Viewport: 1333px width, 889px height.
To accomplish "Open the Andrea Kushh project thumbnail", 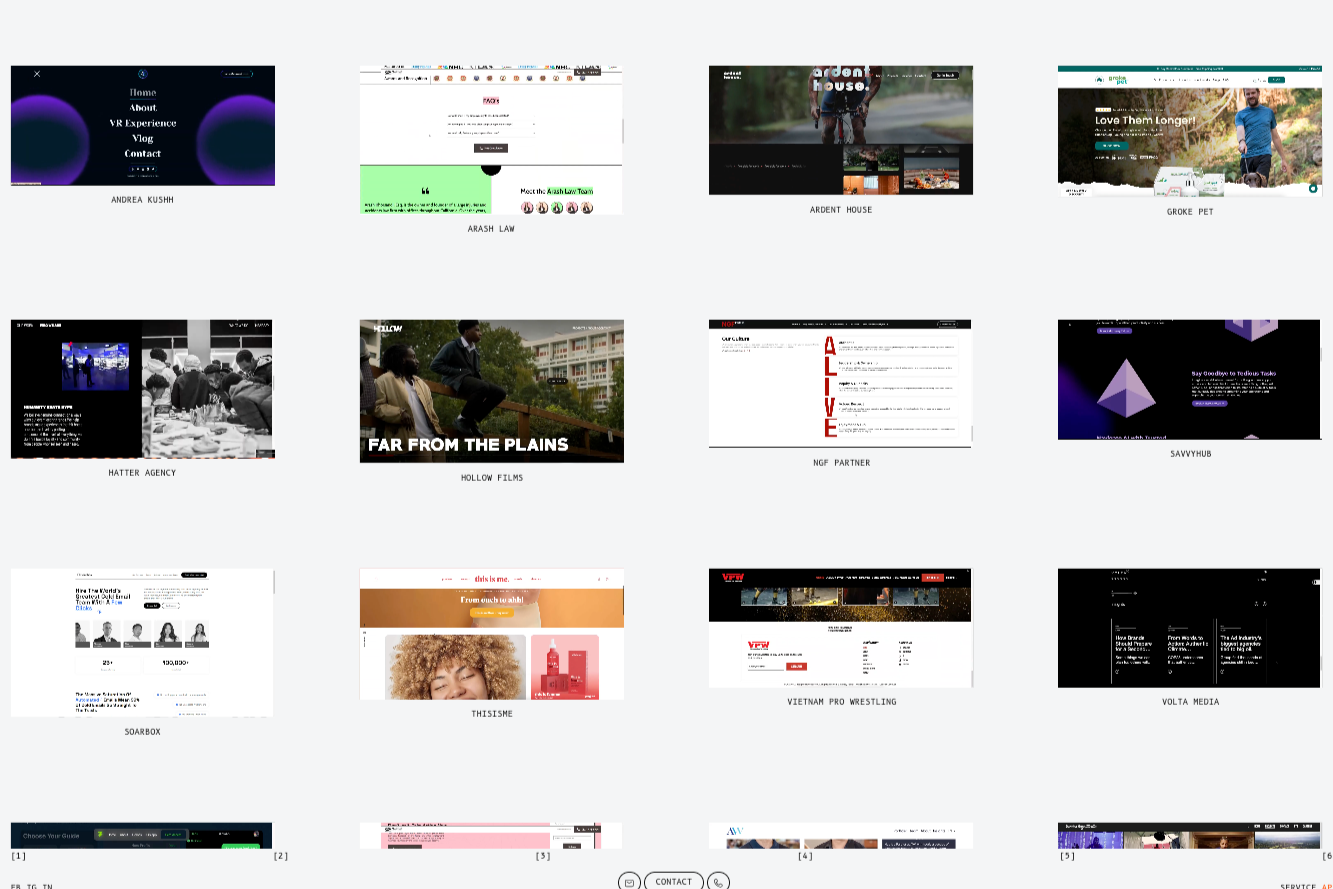I will pos(143,126).
